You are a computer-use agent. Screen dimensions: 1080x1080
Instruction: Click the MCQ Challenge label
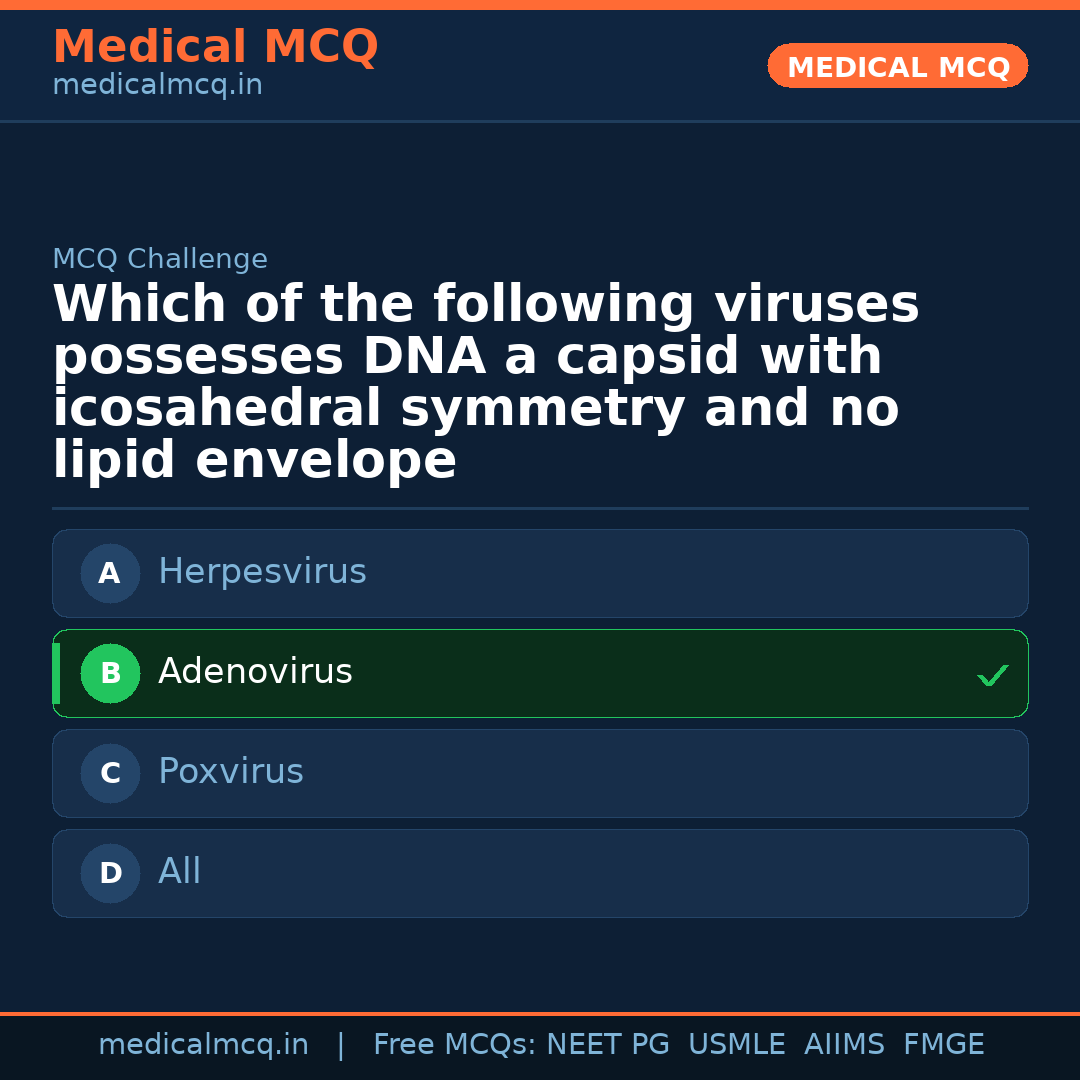[x=160, y=260]
